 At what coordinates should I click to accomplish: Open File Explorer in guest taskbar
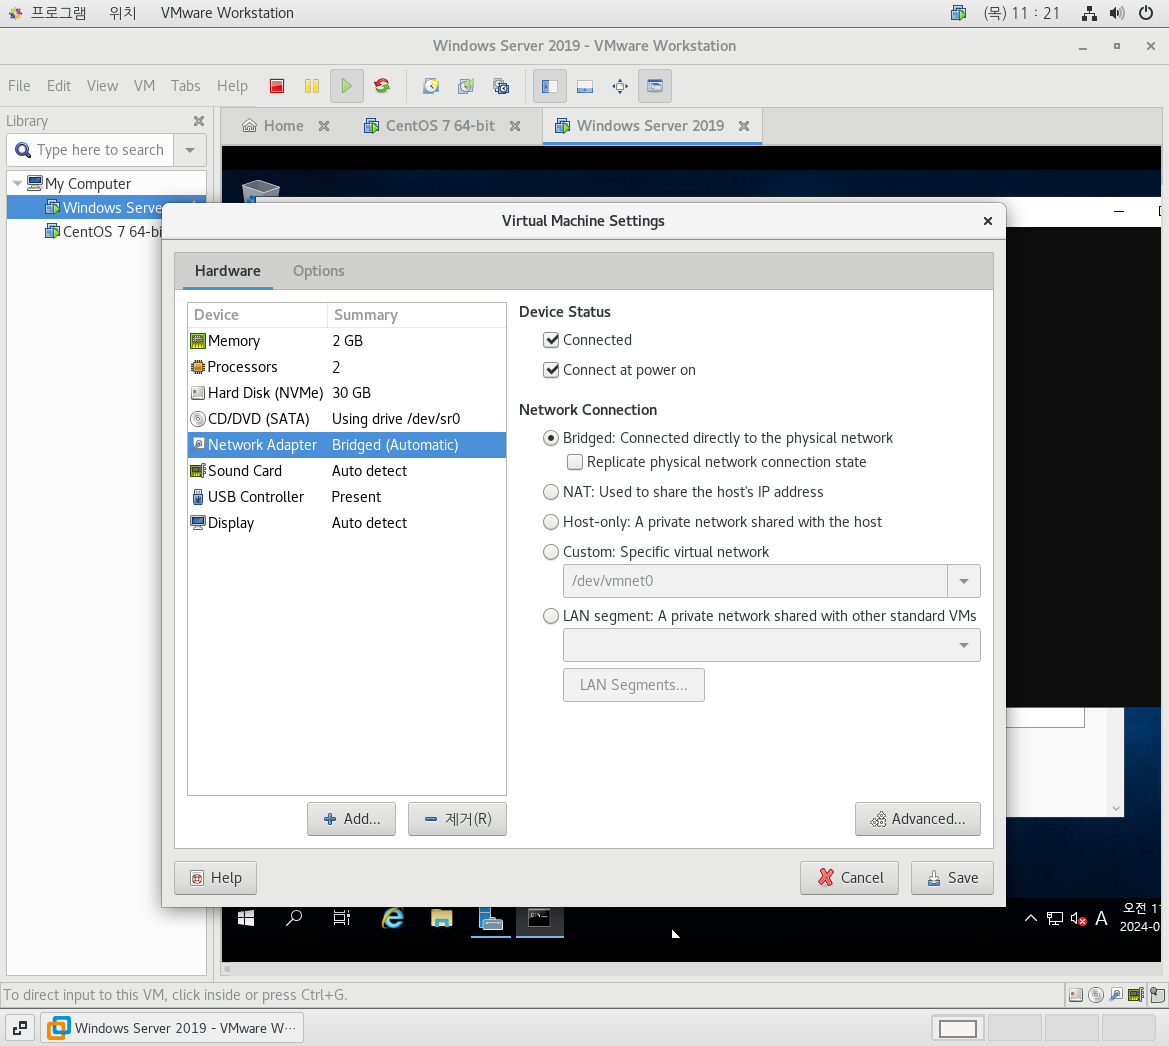441,919
